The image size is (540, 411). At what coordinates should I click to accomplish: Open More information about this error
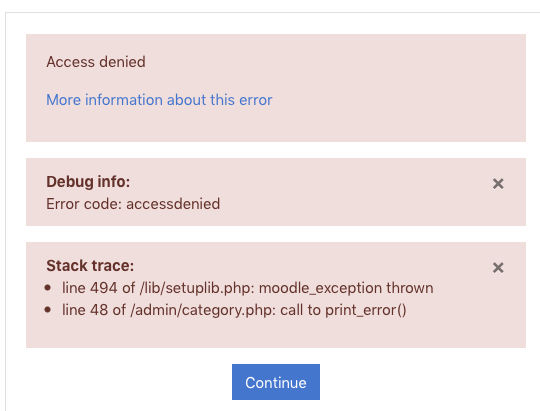159,100
